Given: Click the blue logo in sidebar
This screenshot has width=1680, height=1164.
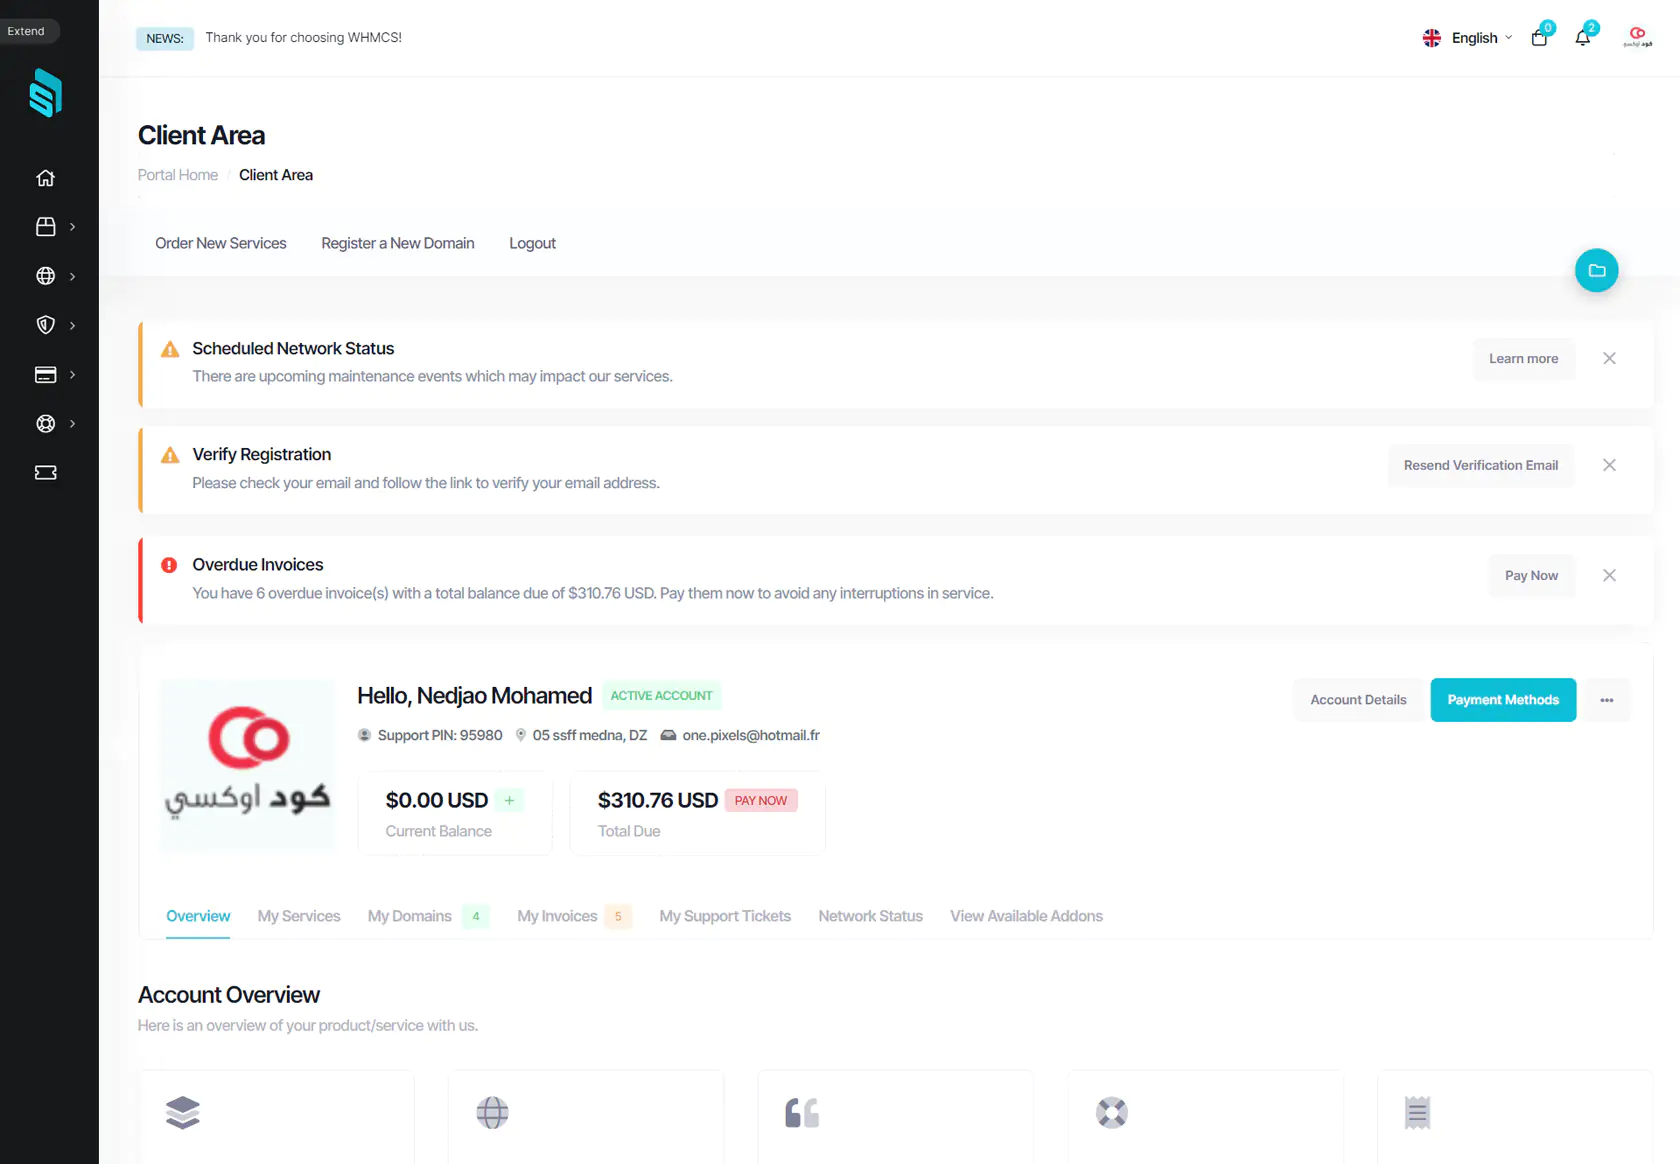Looking at the screenshot, I should (45, 93).
